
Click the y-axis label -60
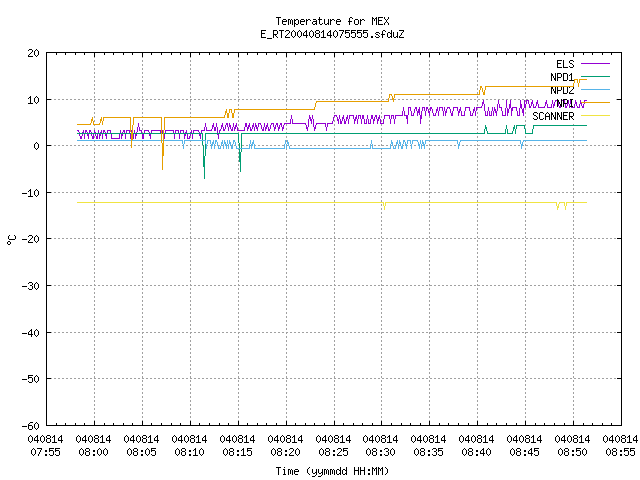[31, 426]
